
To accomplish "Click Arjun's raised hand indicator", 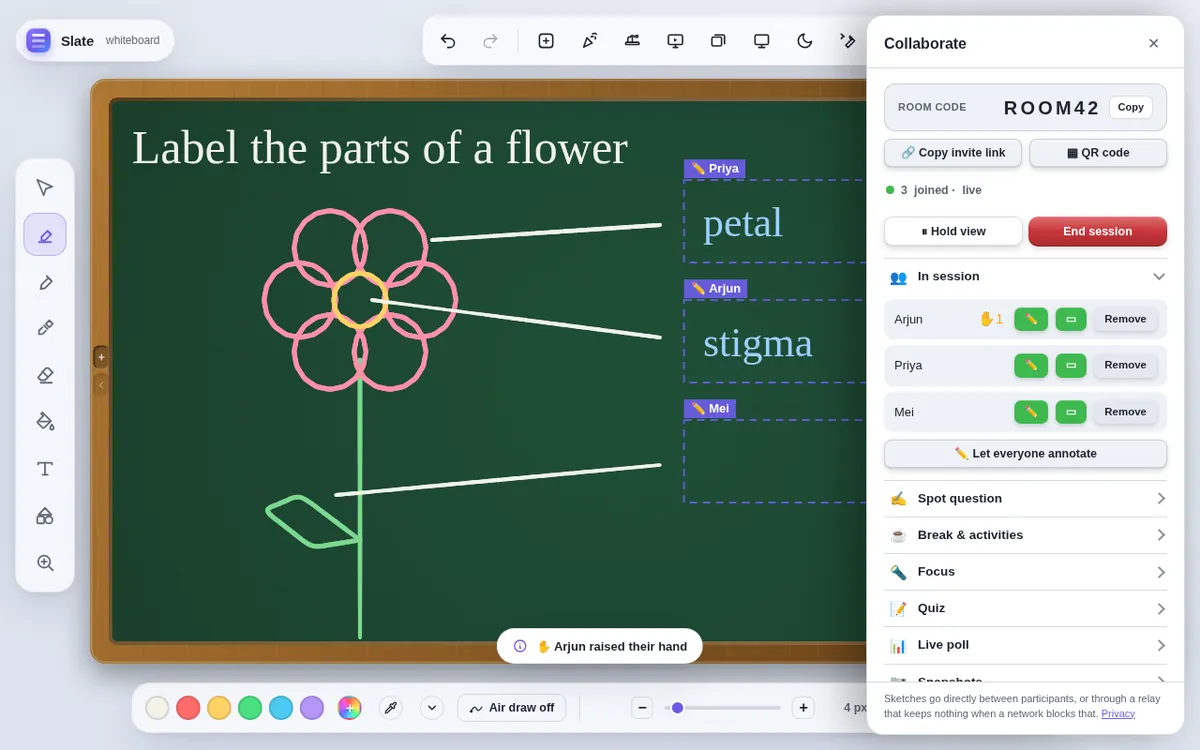I will coord(990,319).
